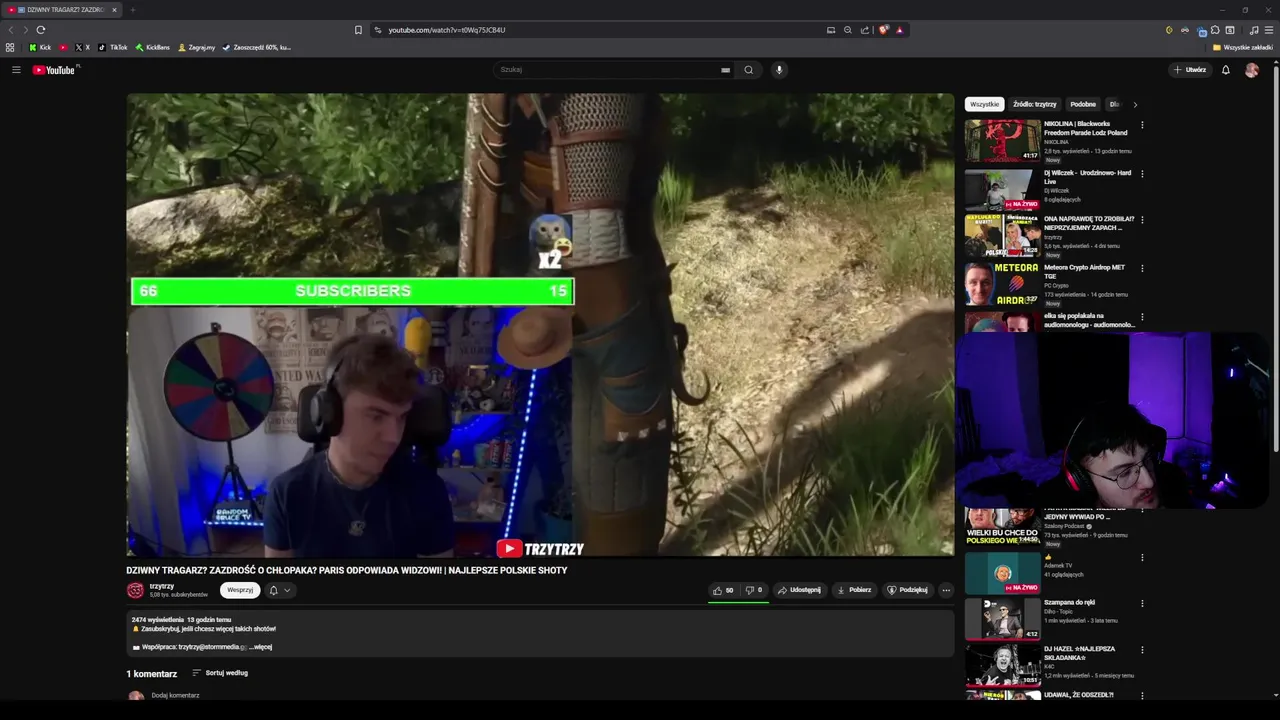1280x720 pixels.
Task: Open Dj Wilczek live thumbnail
Action: [1002, 190]
